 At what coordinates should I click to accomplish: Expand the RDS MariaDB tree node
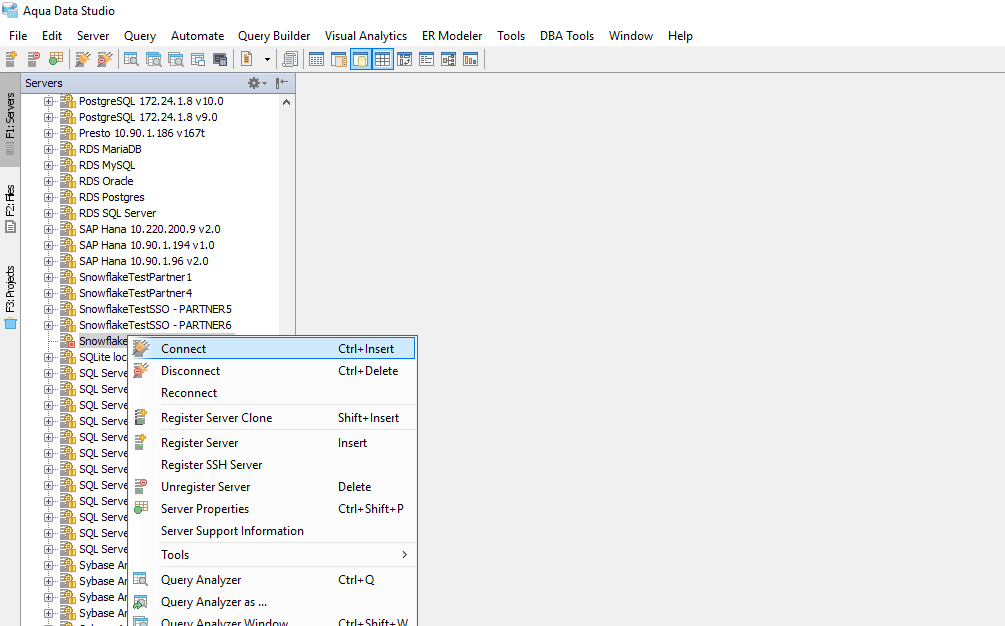pyautogui.click(x=48, y=149)
